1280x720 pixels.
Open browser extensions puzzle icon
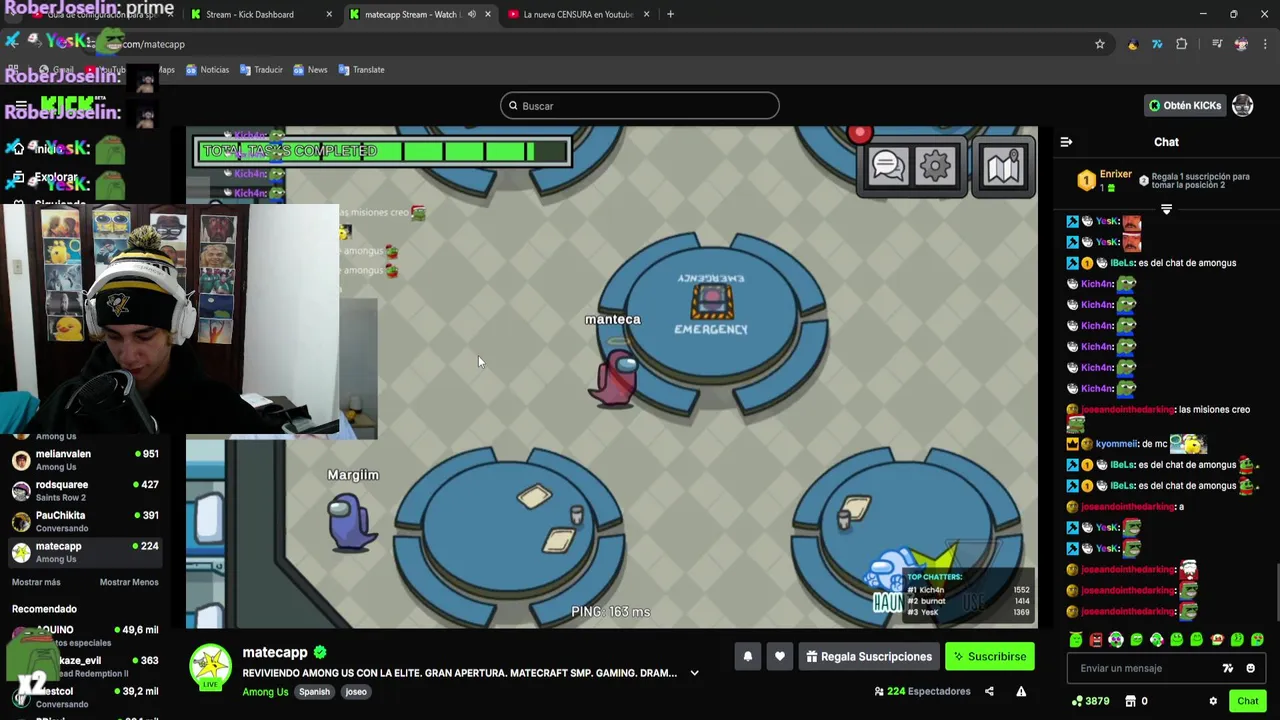coord(1182,44)
